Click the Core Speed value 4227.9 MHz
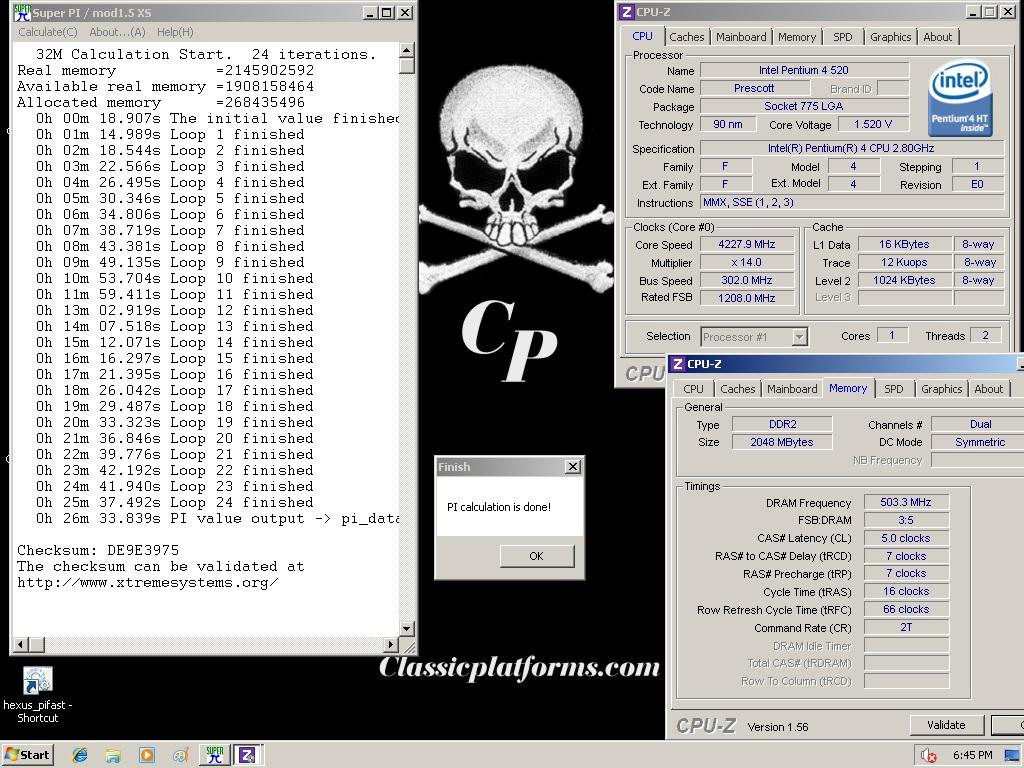The height and width of the screenshot is (768, 1024). [x=746, y=244]
